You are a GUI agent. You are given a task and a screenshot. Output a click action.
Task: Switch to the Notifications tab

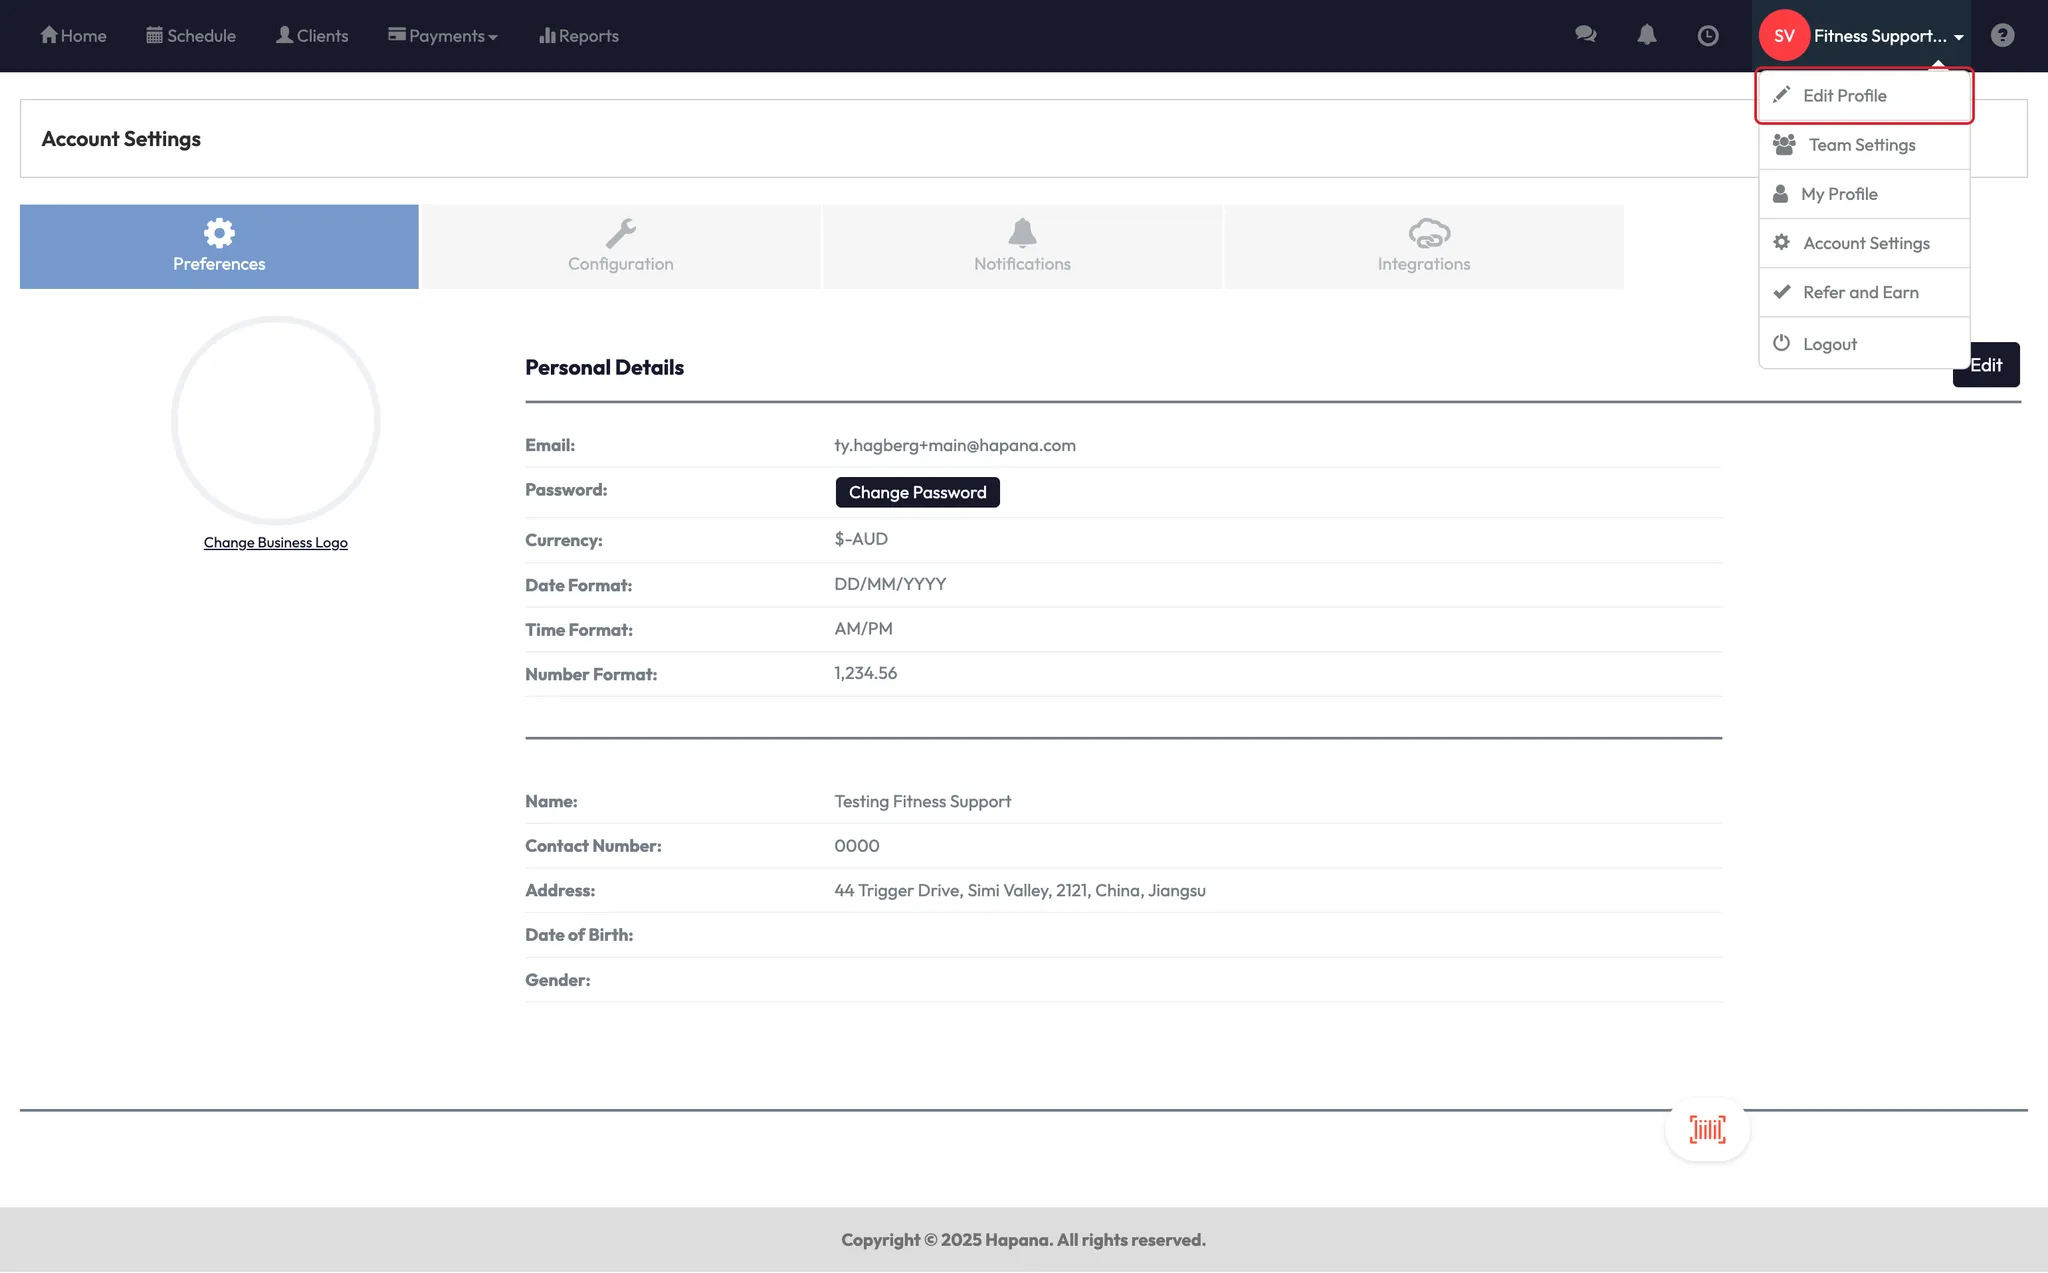(x=1022, y=246)
